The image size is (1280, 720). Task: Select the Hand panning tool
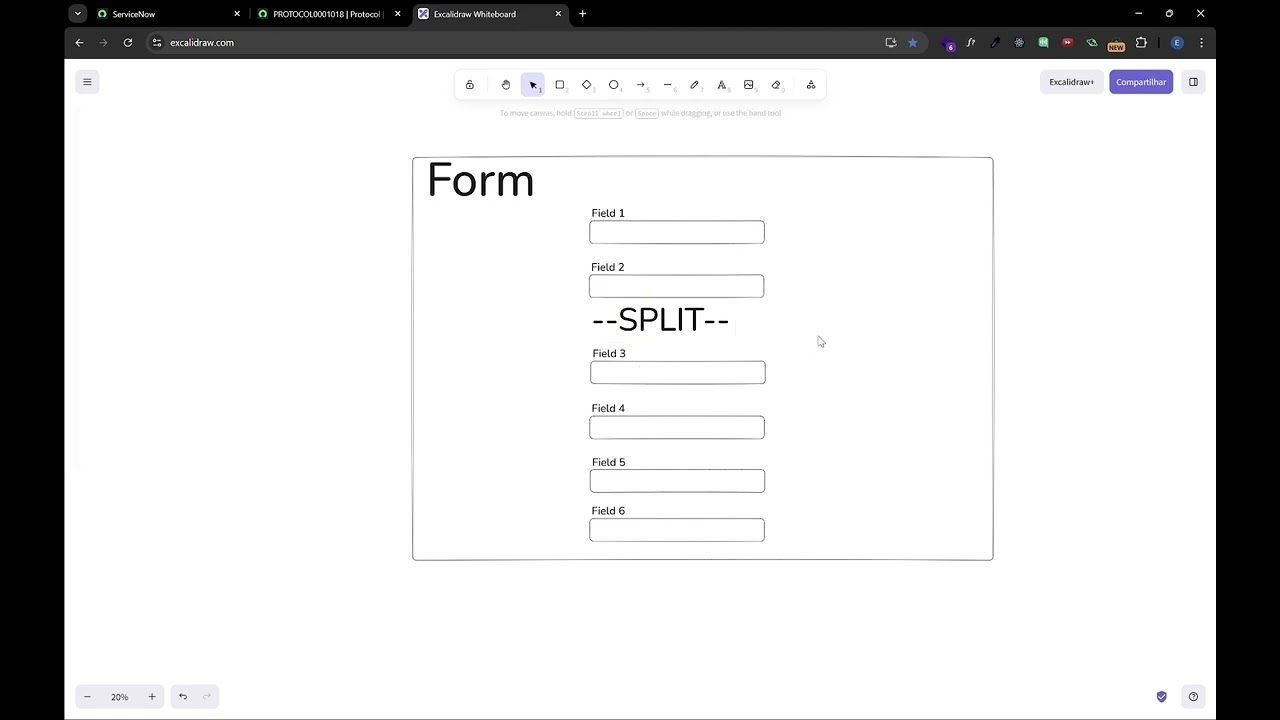point(506,85)
